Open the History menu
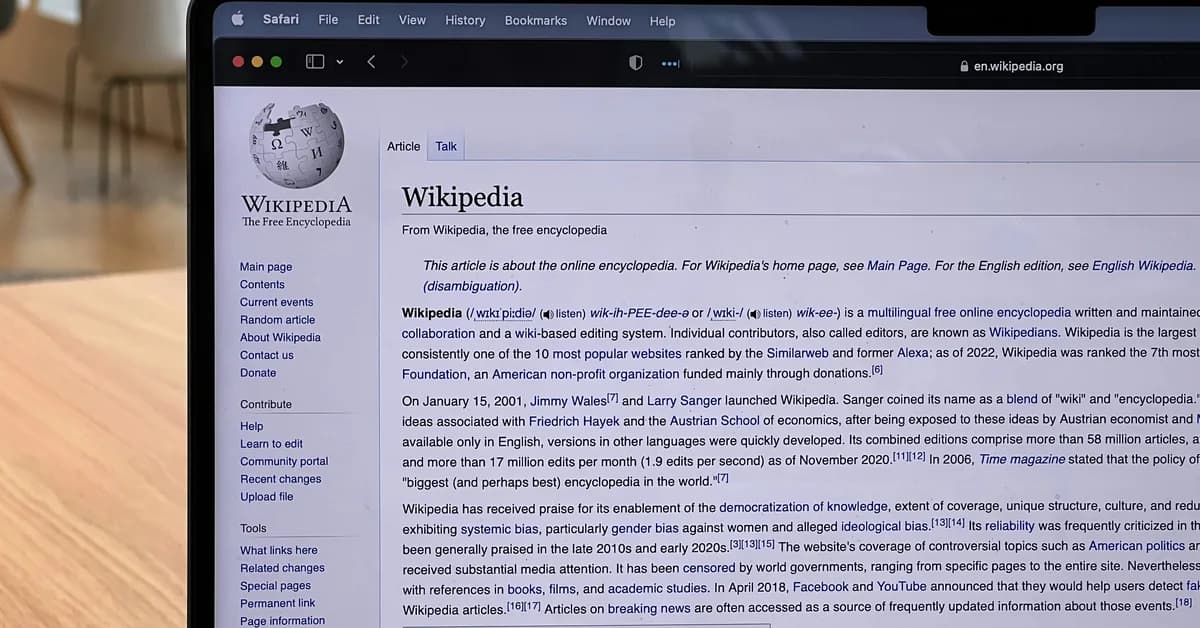Screen dimensions: 1200x628 (x=465, y=20)
